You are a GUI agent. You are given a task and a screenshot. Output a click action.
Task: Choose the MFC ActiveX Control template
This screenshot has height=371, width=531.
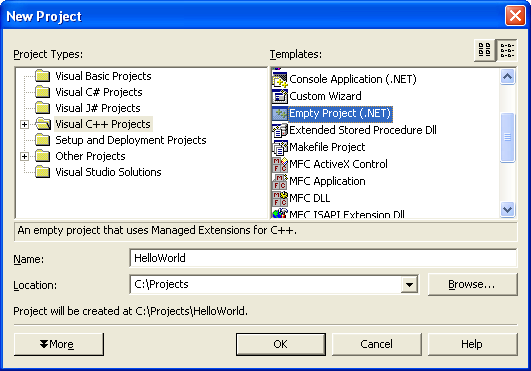pos(338,164)
